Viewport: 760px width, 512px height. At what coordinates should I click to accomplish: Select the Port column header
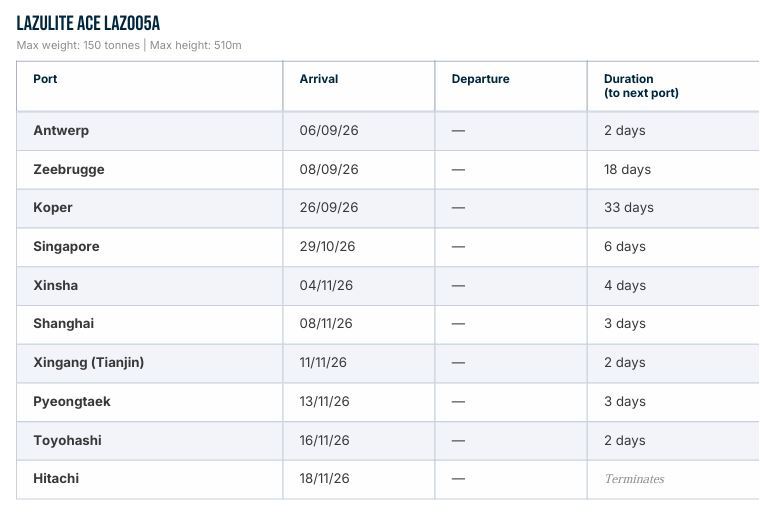(45, 79)
